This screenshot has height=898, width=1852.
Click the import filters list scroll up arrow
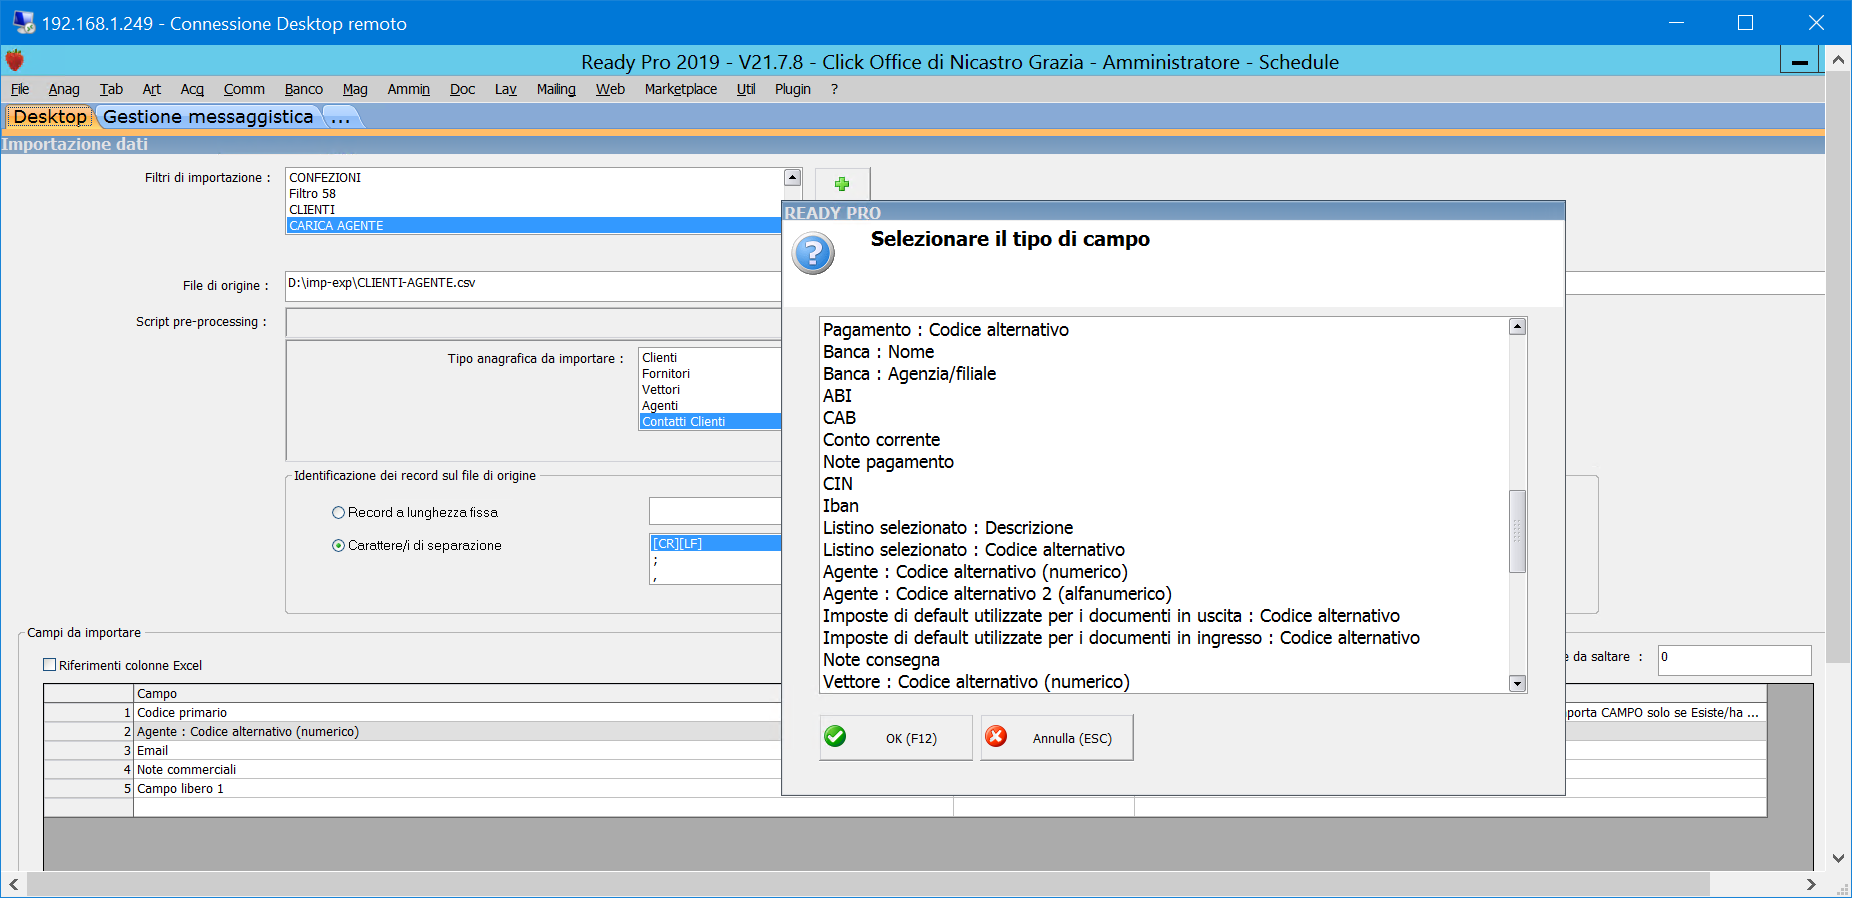pyautogui.click(x=793, y=177)
